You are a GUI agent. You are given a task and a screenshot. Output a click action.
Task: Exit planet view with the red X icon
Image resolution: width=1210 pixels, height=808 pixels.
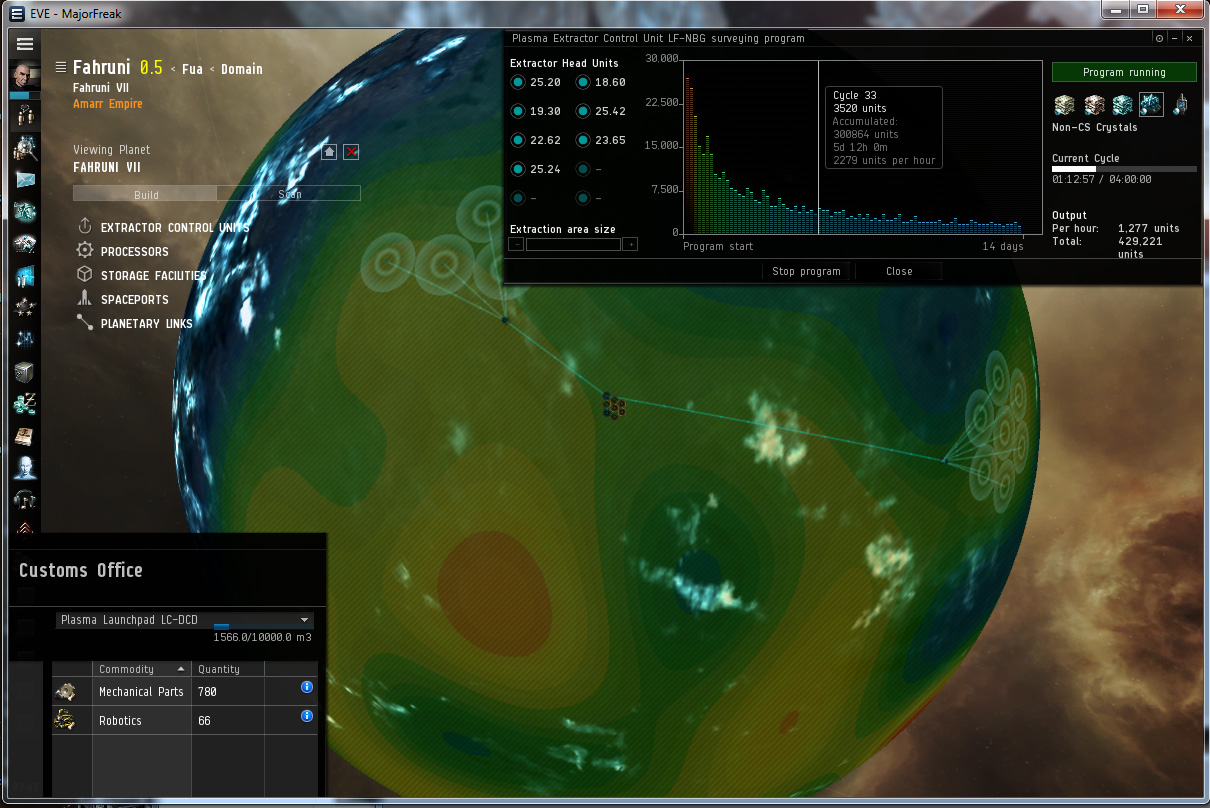pyautogui.click(x=351, y=151)
